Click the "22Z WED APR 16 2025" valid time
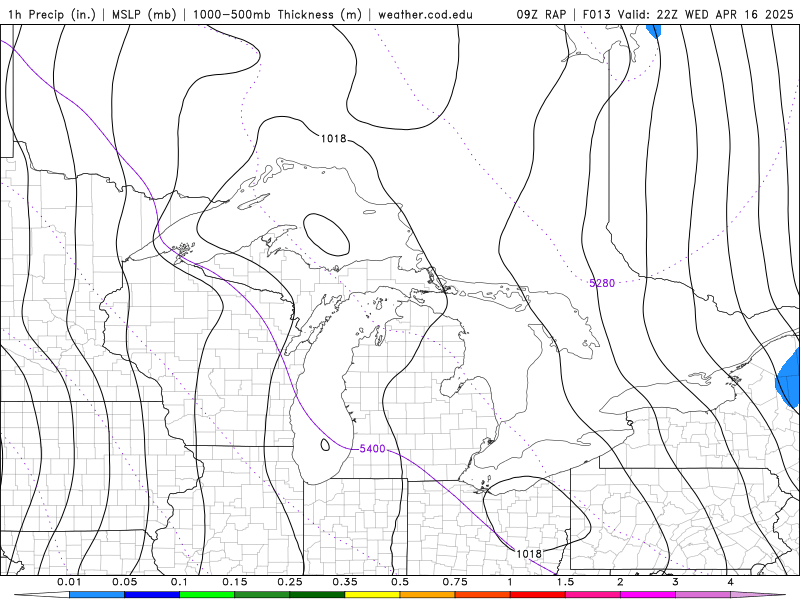 click(724, 14)
